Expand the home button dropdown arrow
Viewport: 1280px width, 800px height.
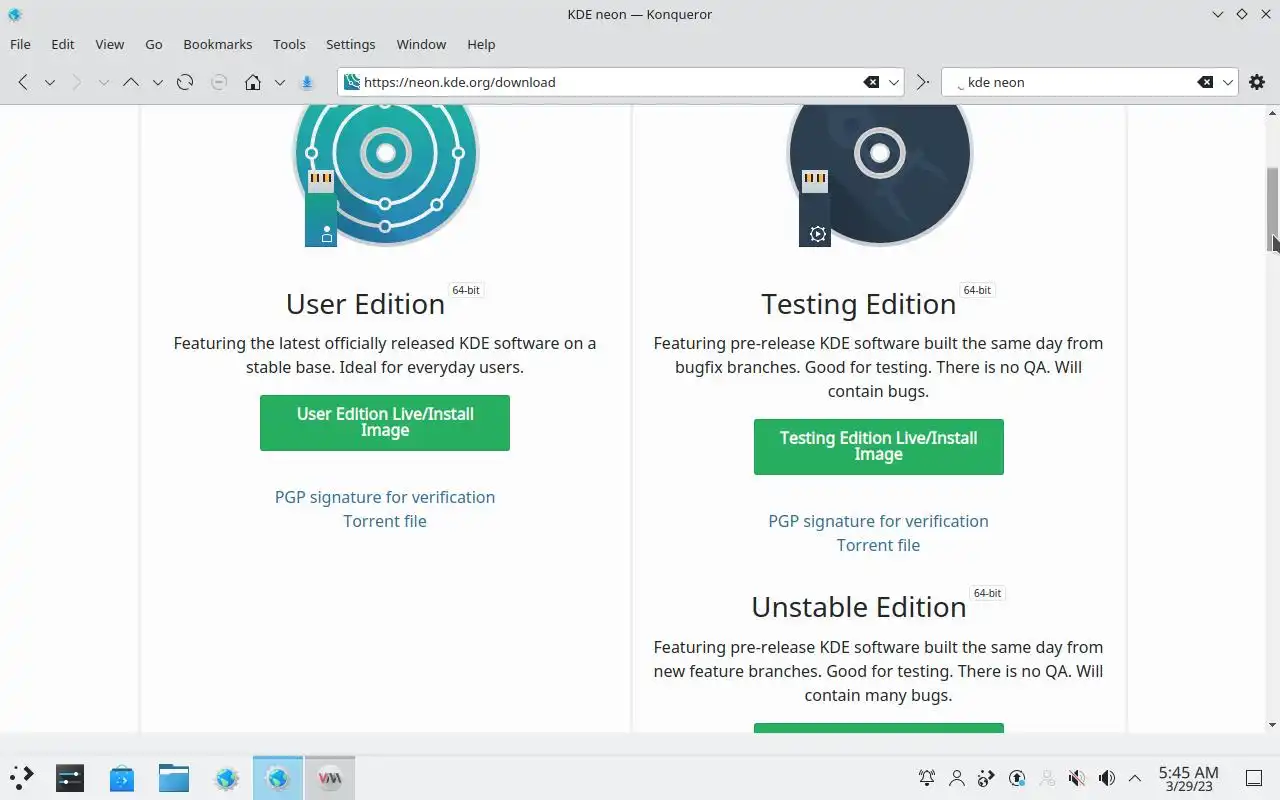tap(280, 82)
